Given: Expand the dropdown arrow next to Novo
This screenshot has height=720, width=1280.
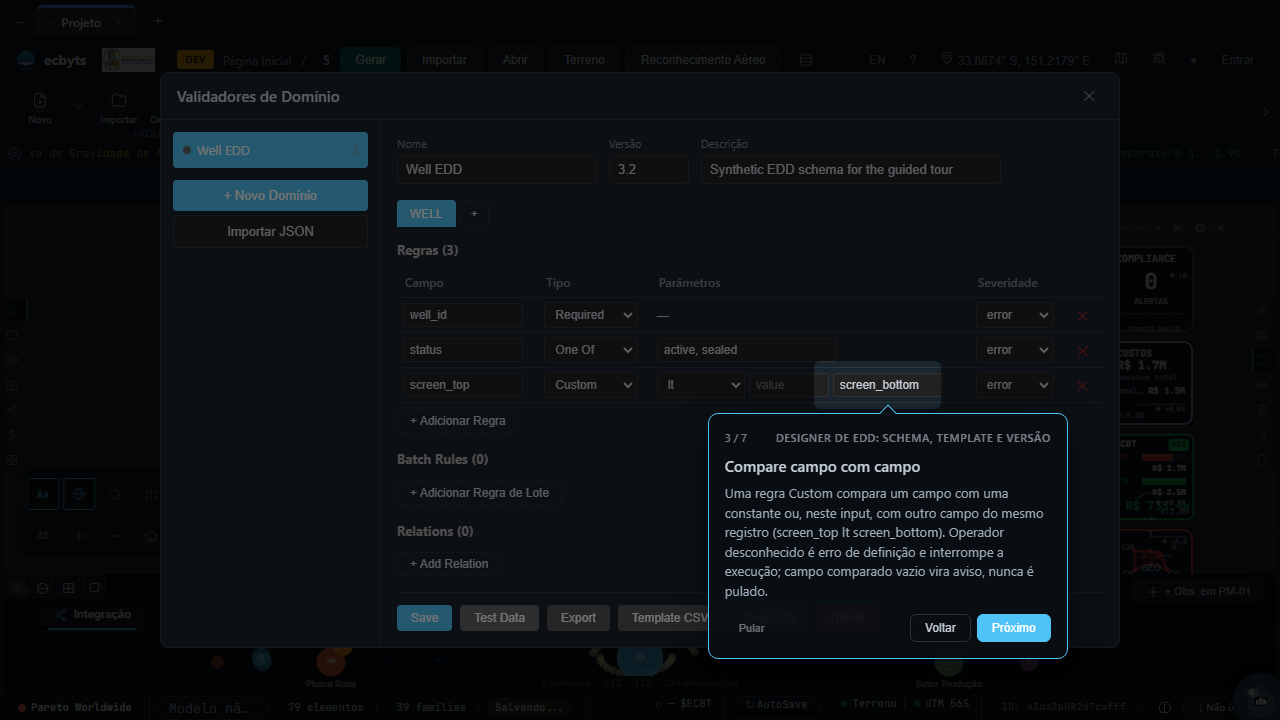Looking at the screenshot, I should pos(77,106).
